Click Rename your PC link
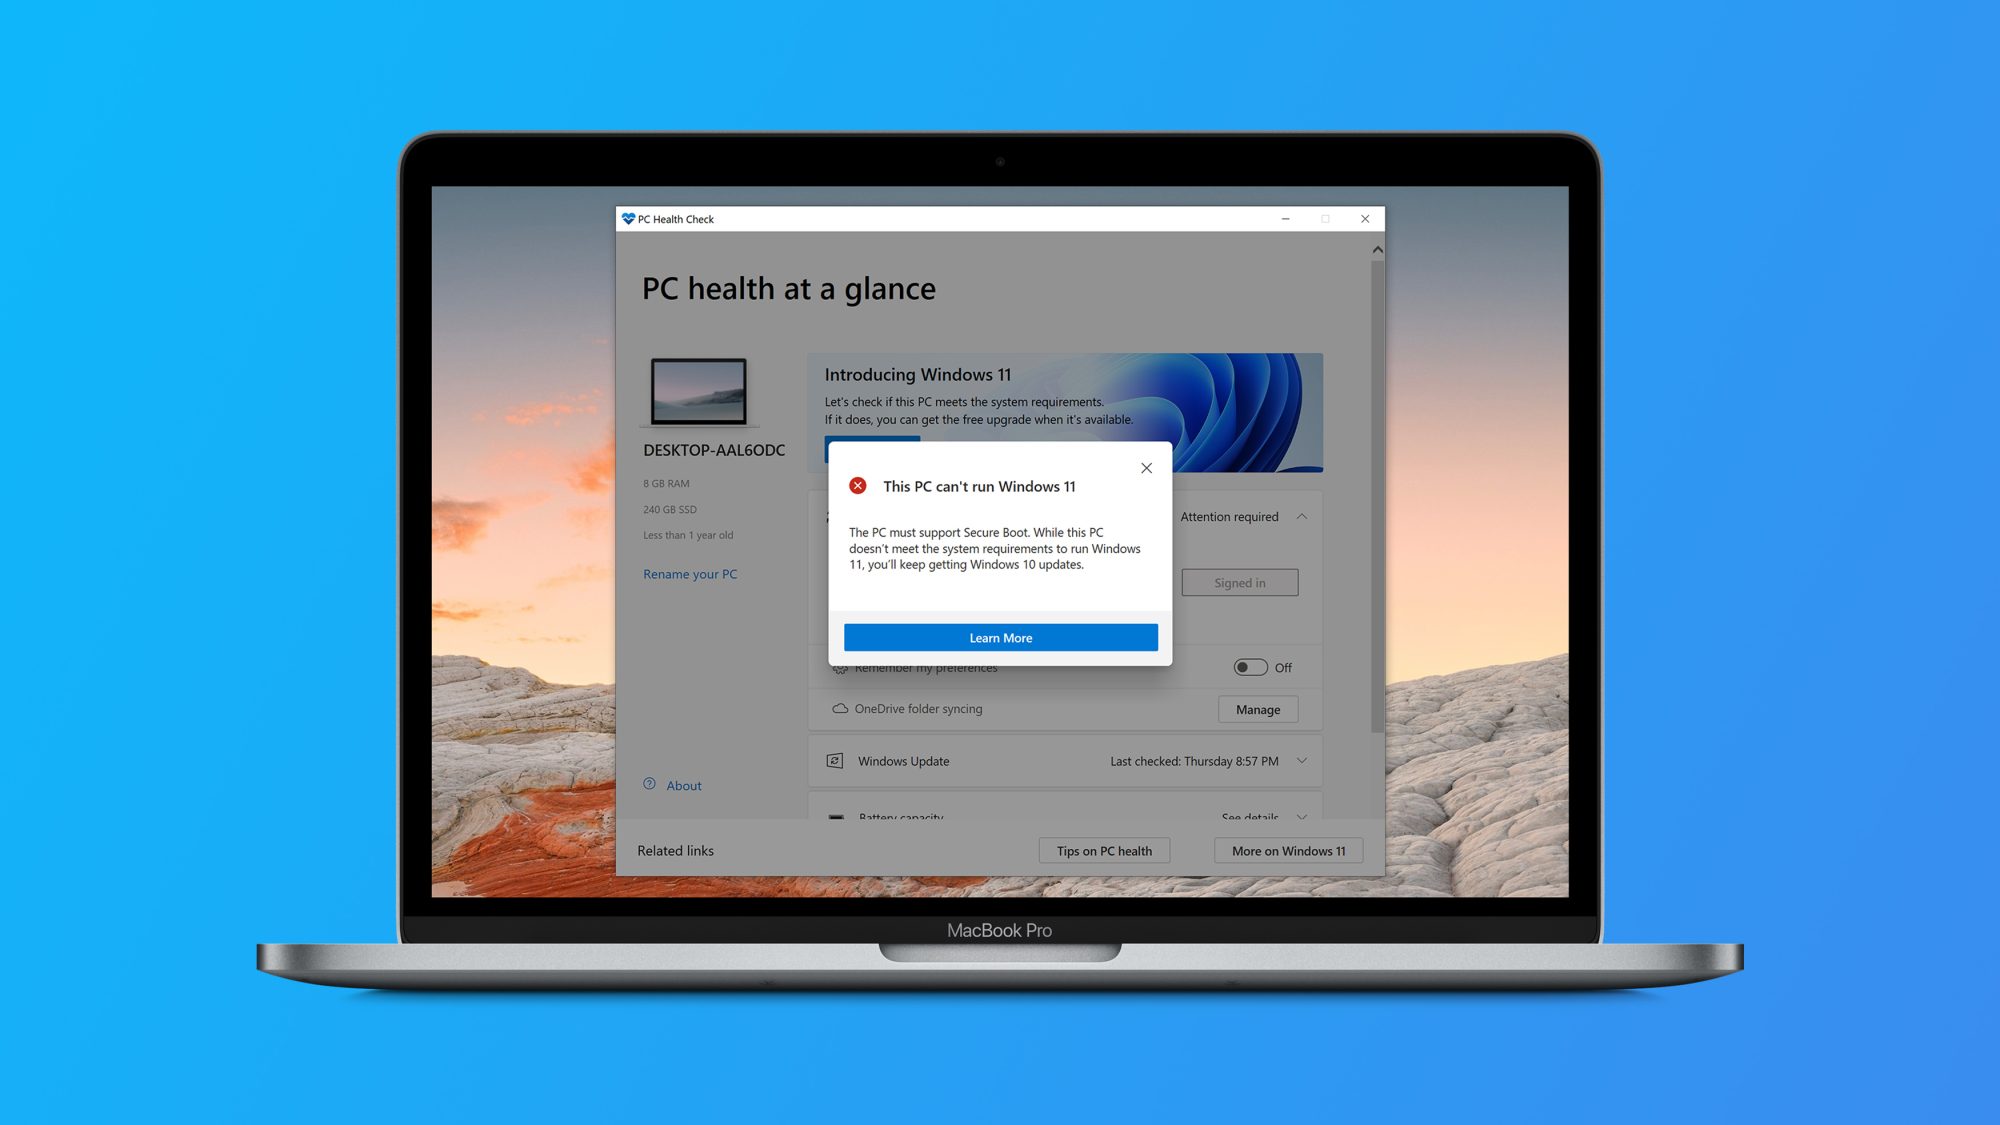The width and height of the screenshot is (2000, 1125). [690, 573]
